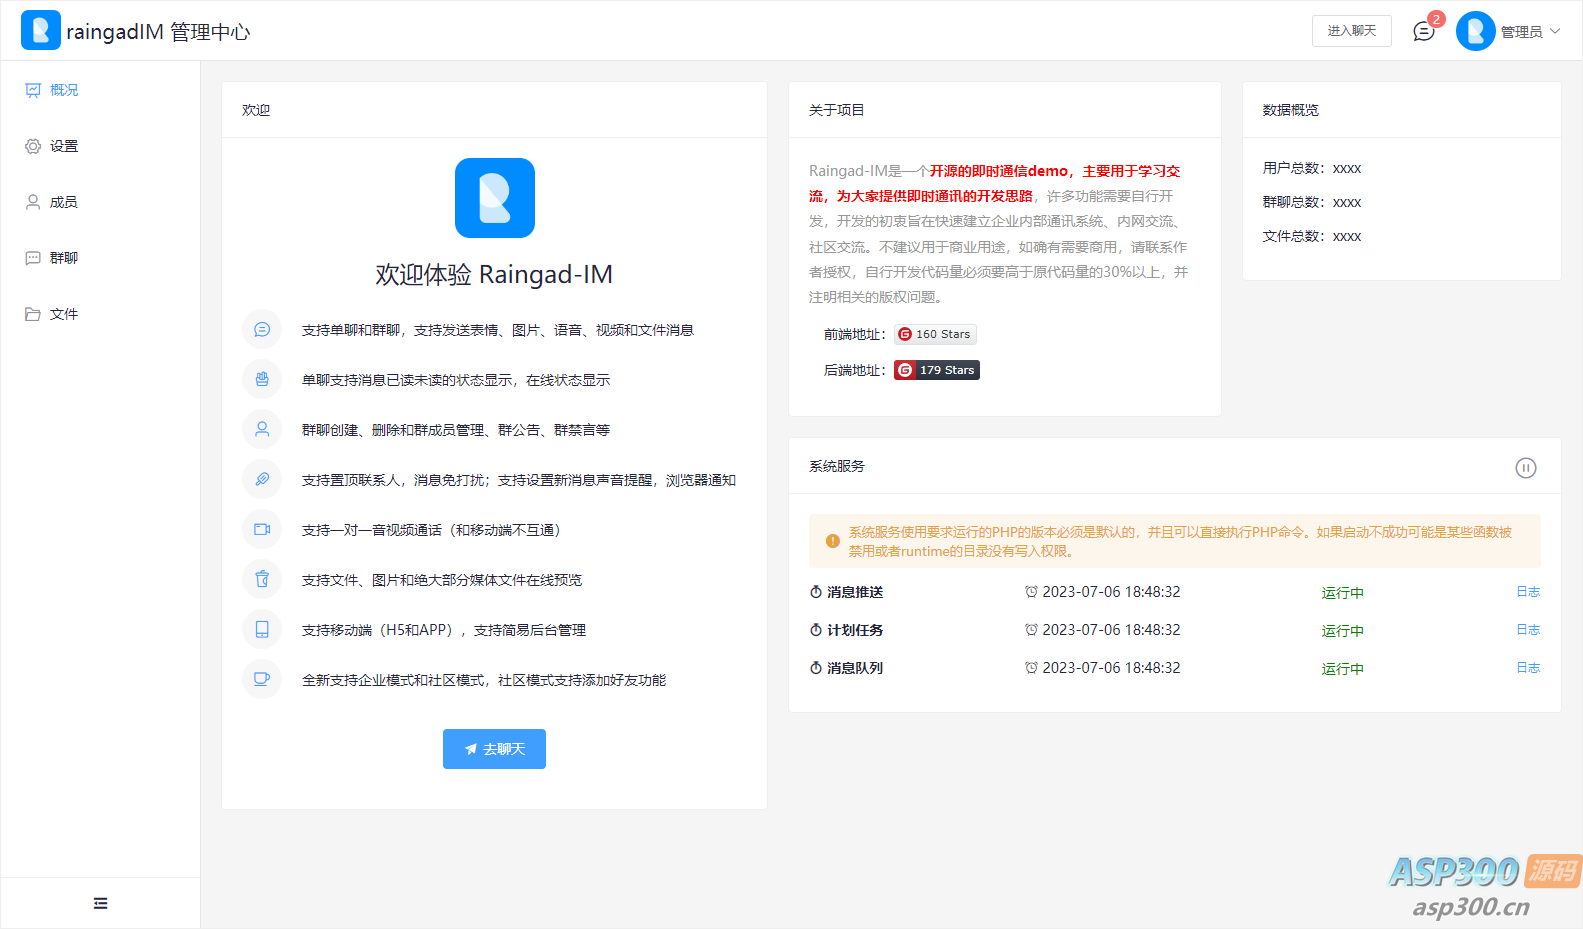The width and height of the screenshot is (1583, 929).
Task: Open the 概况 overview menu item
Action: (x=64, y=90)
